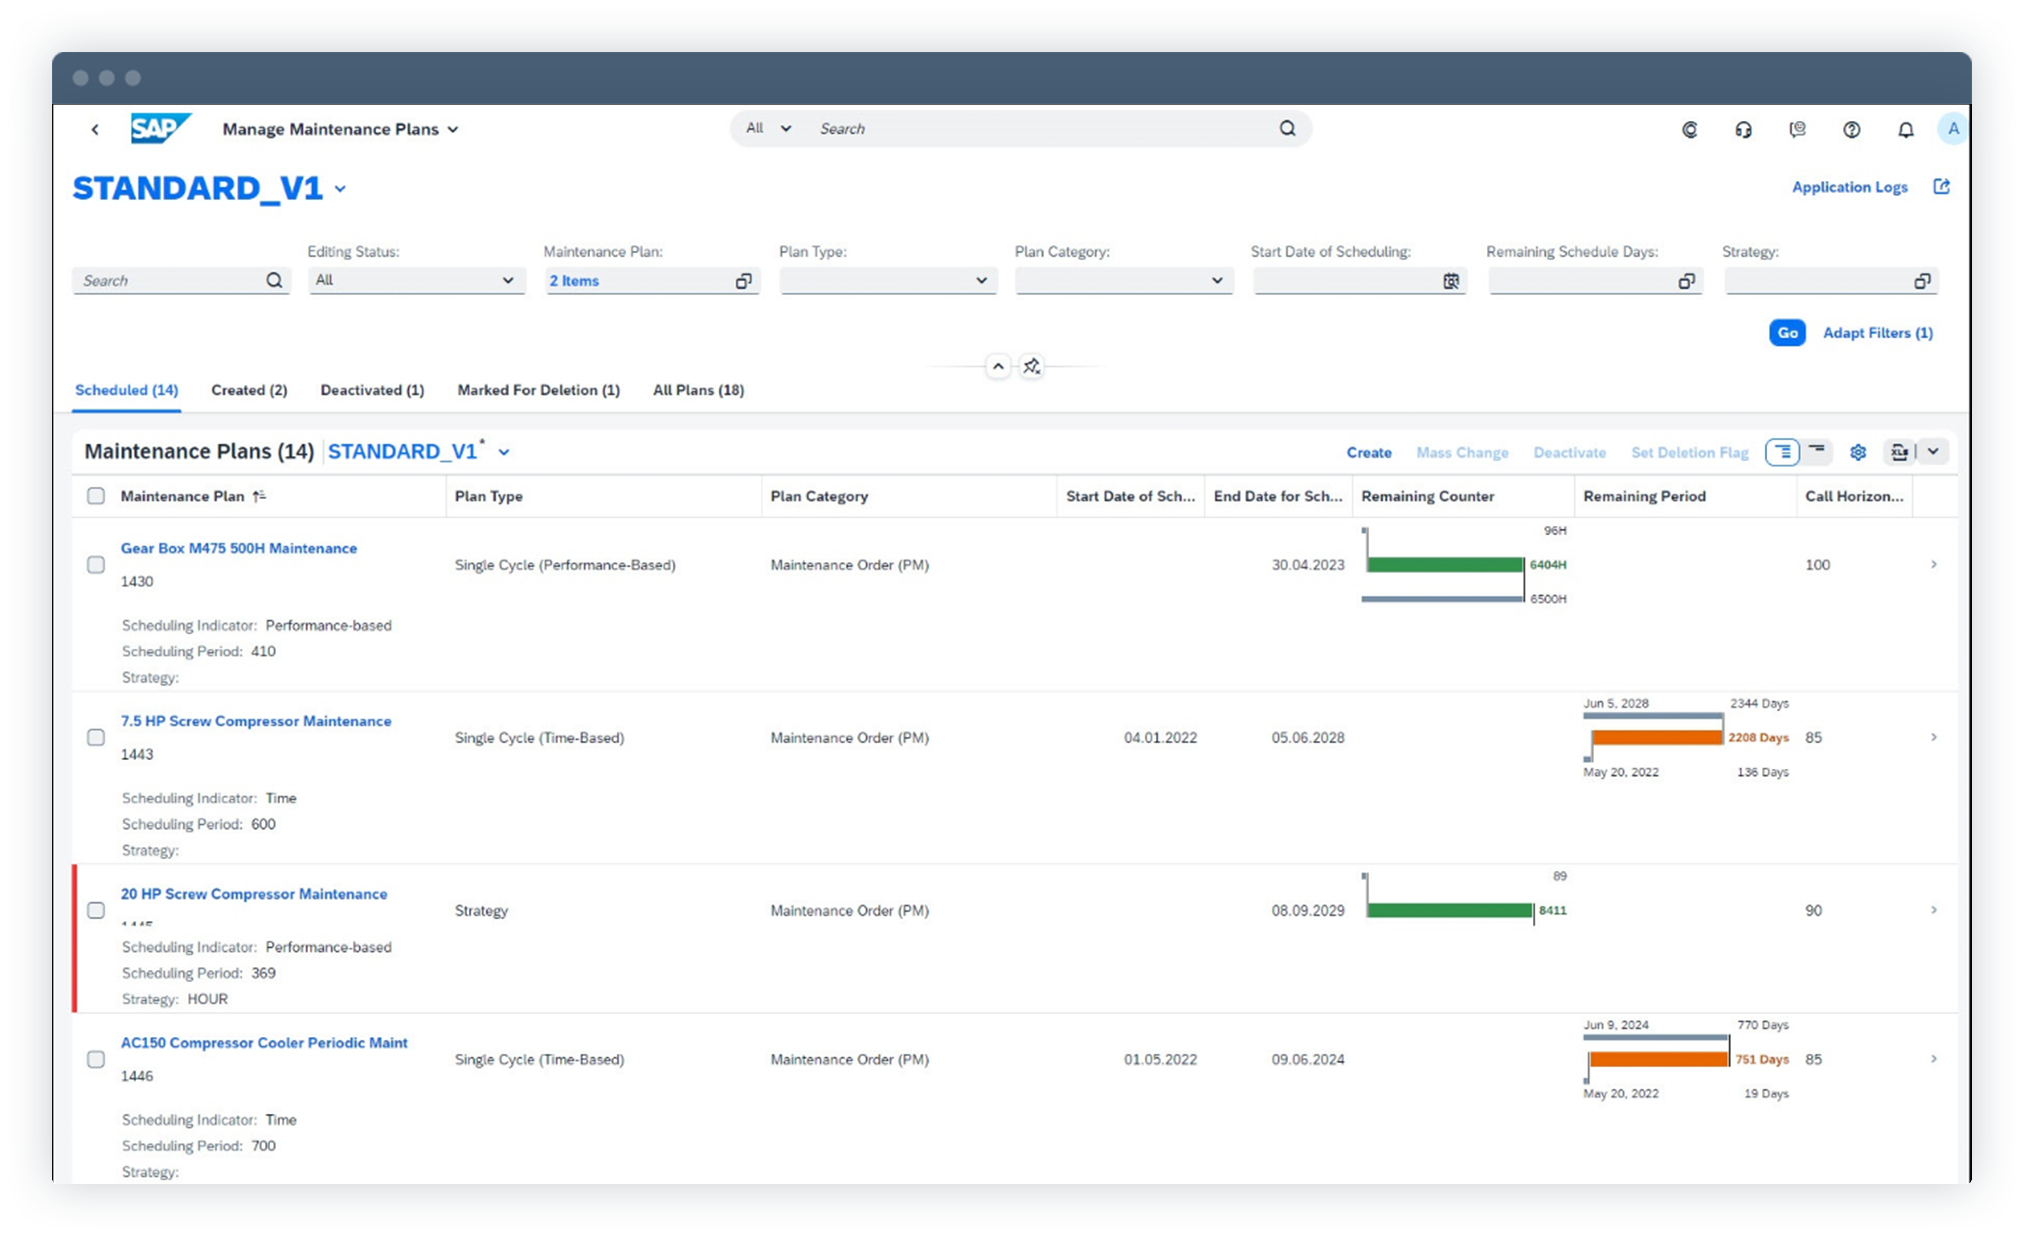2024x1236 pixels.
Task: Click the Go button
Action: pos(1787,333)
